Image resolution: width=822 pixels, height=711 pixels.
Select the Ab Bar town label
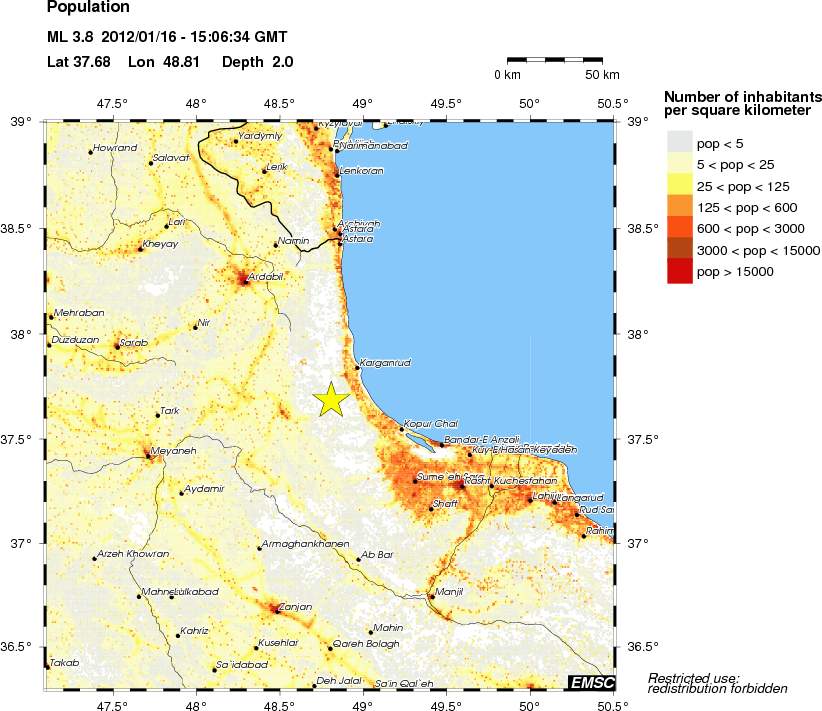(377, 554)
